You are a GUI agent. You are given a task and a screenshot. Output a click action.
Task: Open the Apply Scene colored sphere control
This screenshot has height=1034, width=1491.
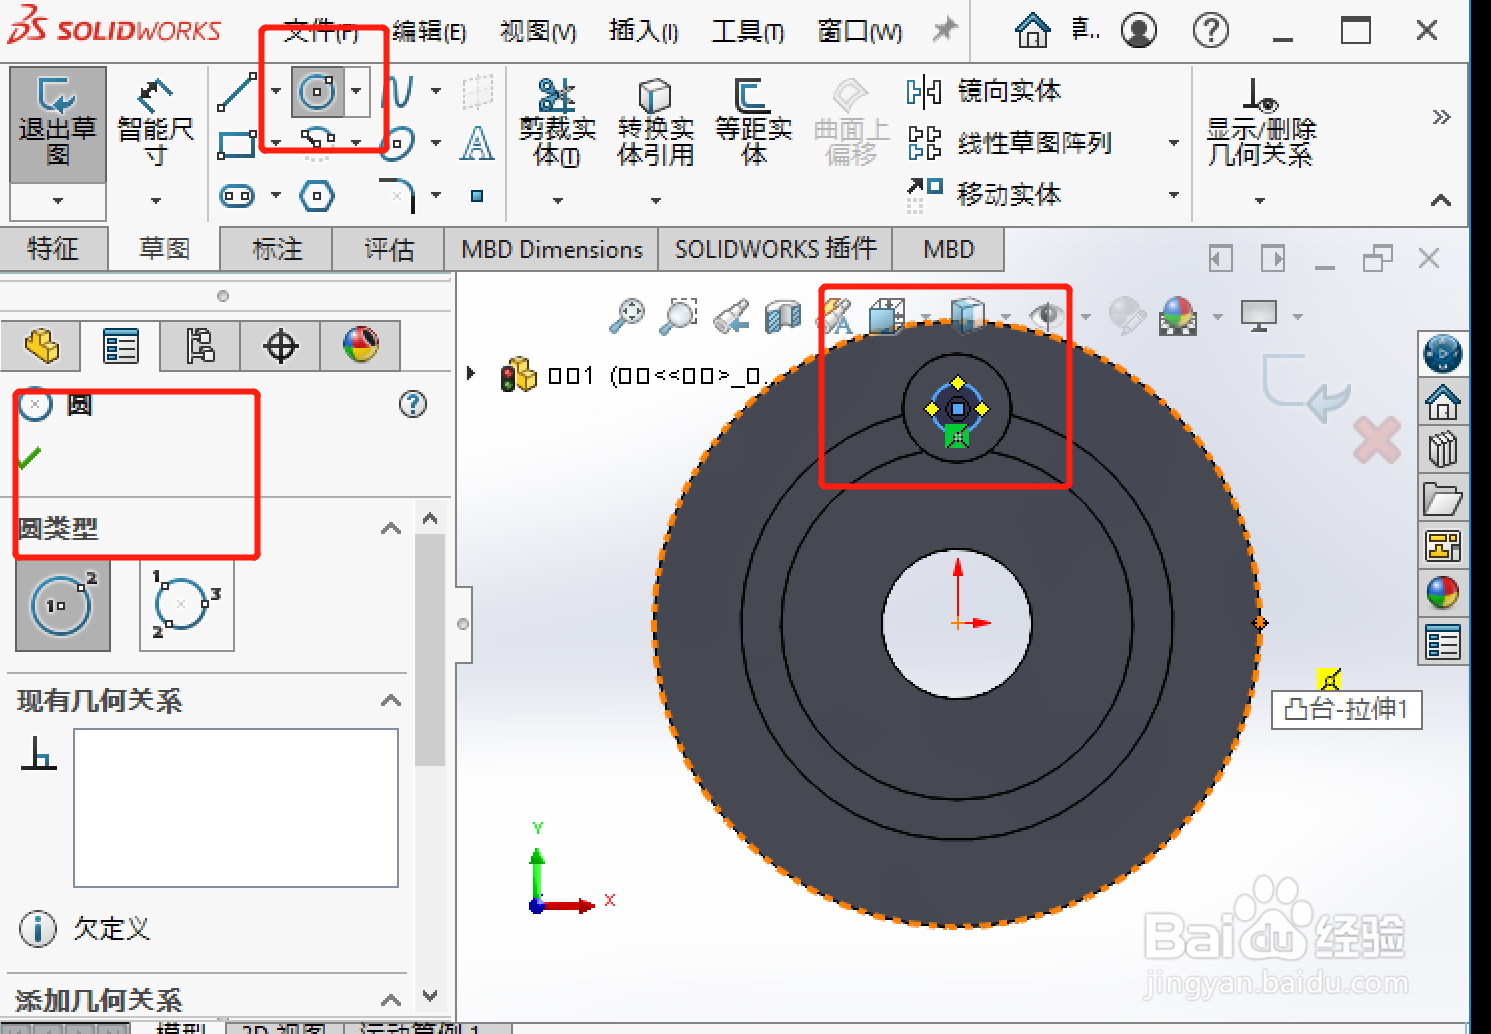tap(1180, 315)
